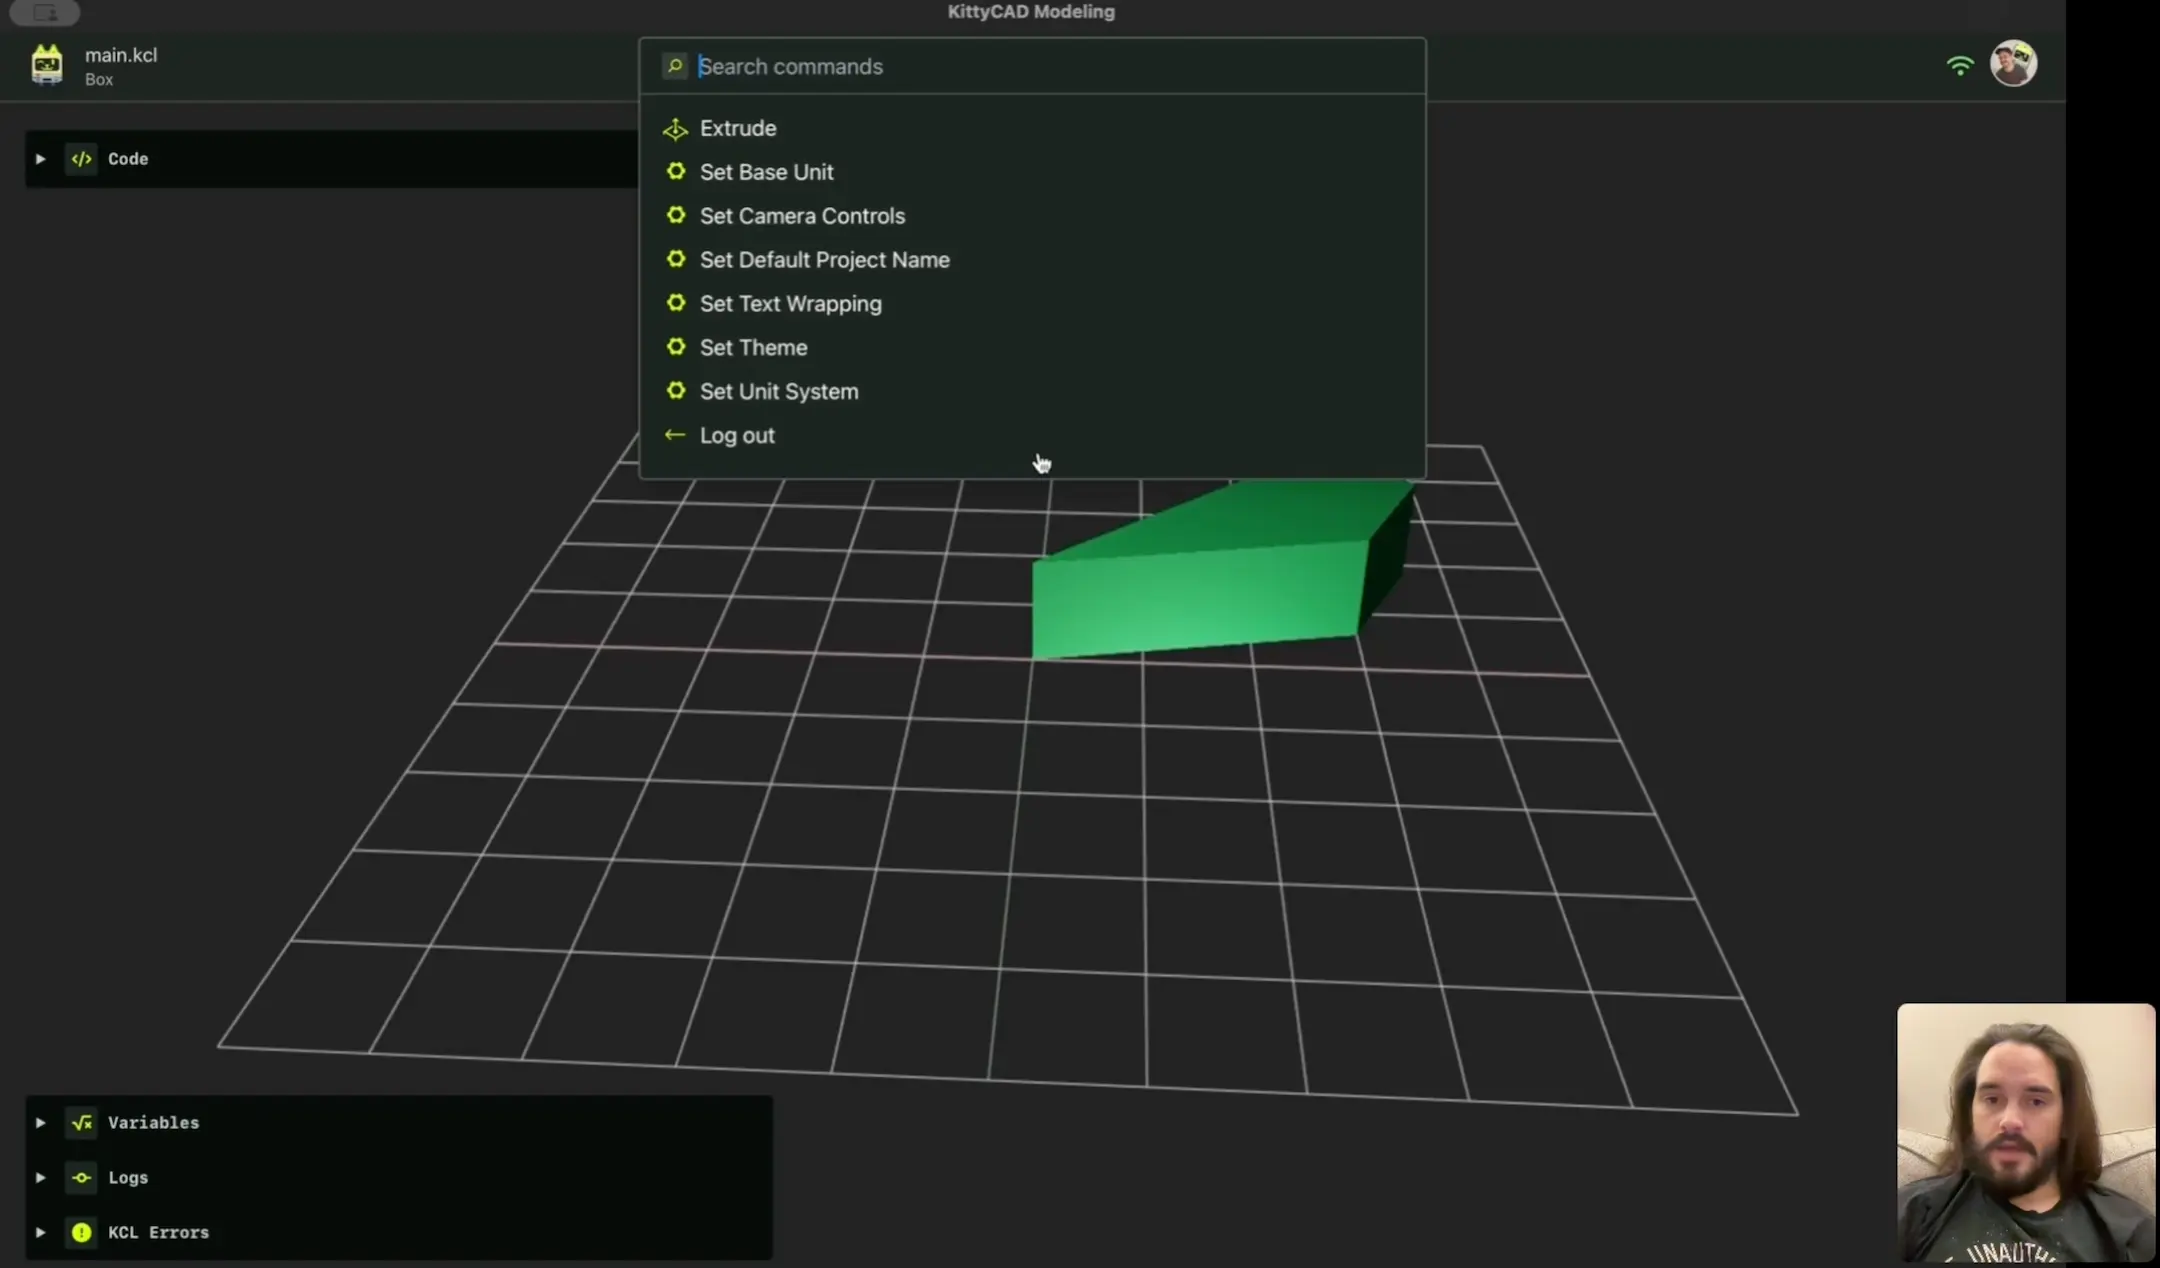
Task: Expand the Variables pane arrow
Action: tap(40, 1123)
